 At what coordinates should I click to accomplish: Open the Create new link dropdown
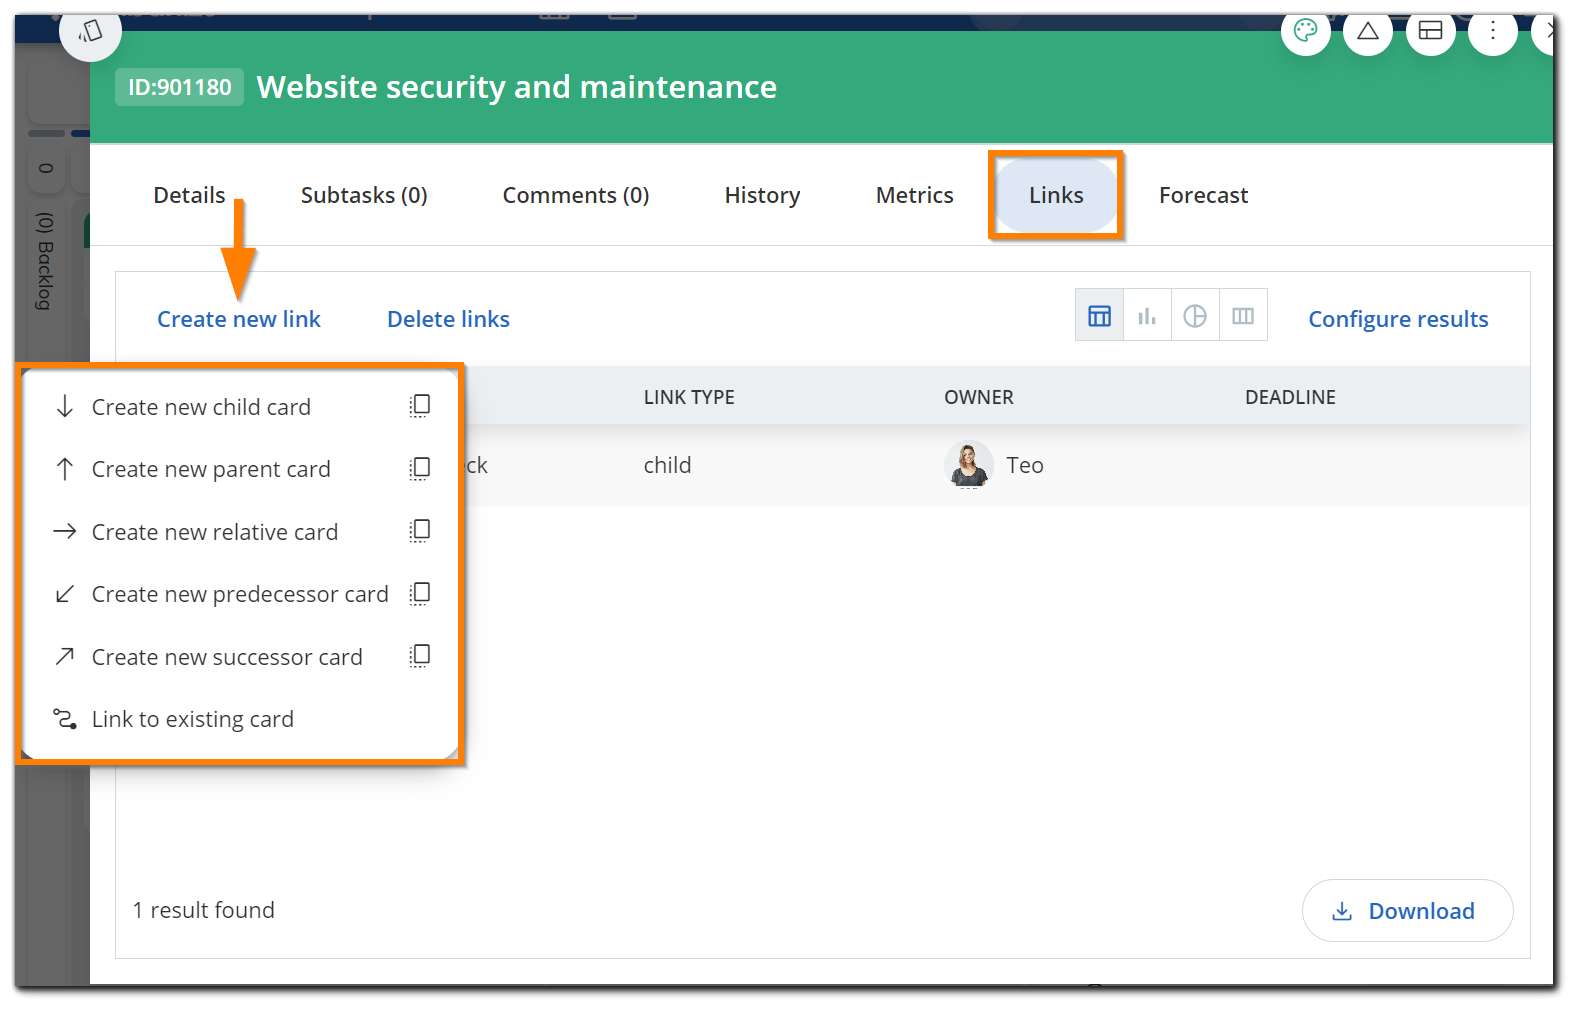[238, 319]
